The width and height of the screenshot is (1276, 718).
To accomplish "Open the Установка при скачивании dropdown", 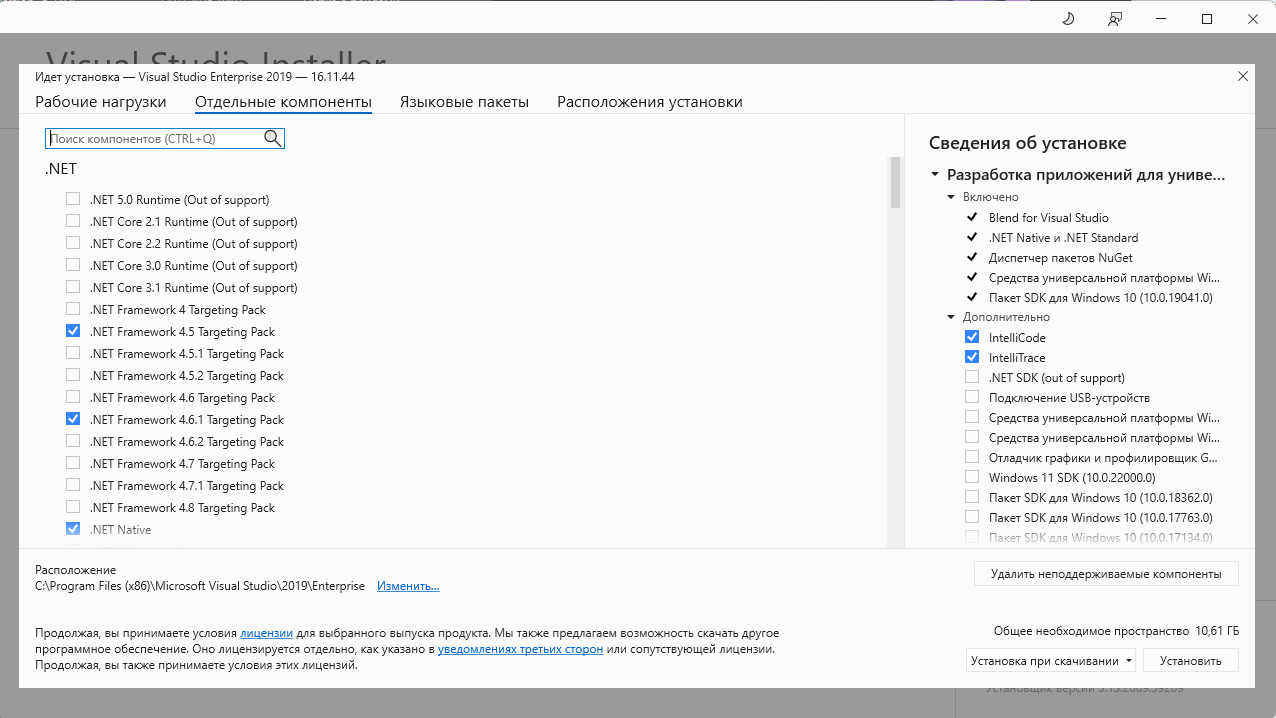I will (1051, 660).
